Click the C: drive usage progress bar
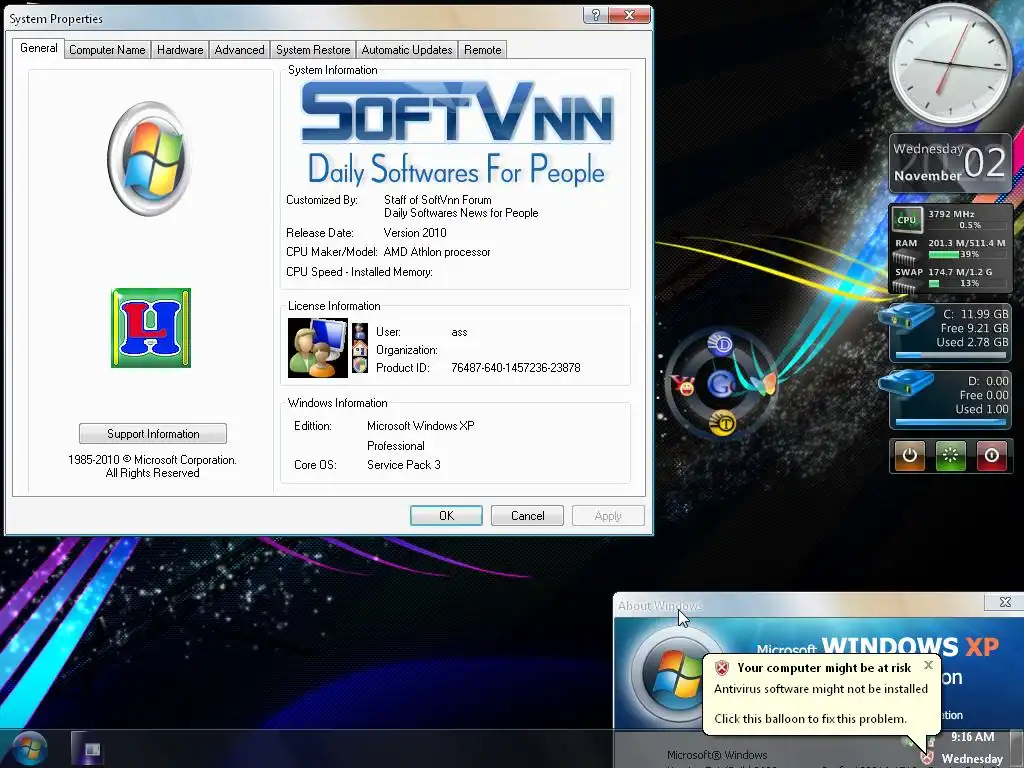Viewport: 1024px width, 768px height. (951, 356)
